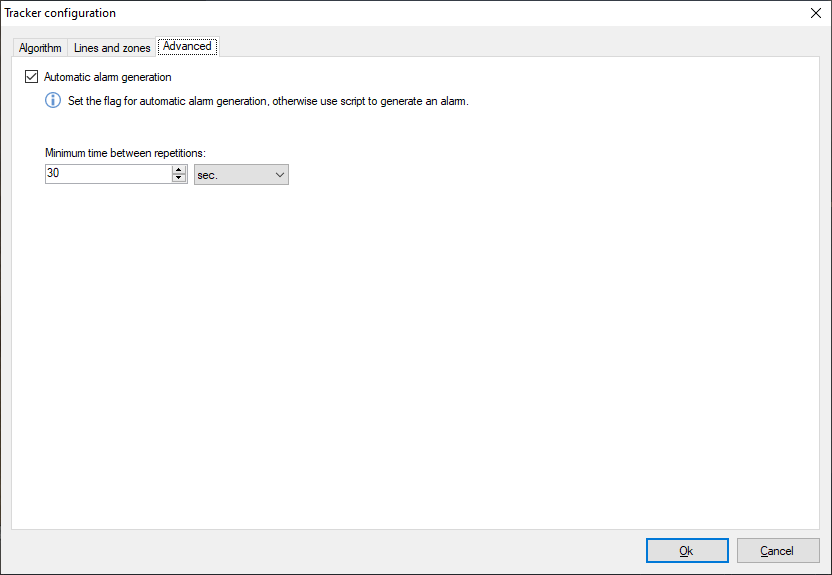Select the Advanced tab
This screenshot has height=575, width=832.
[x=187, y=47]
